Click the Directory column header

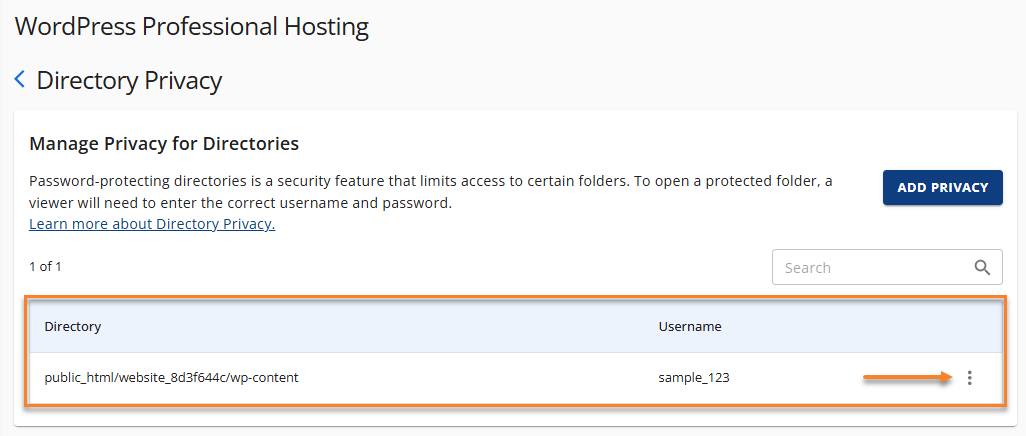[x=73, y=326]
